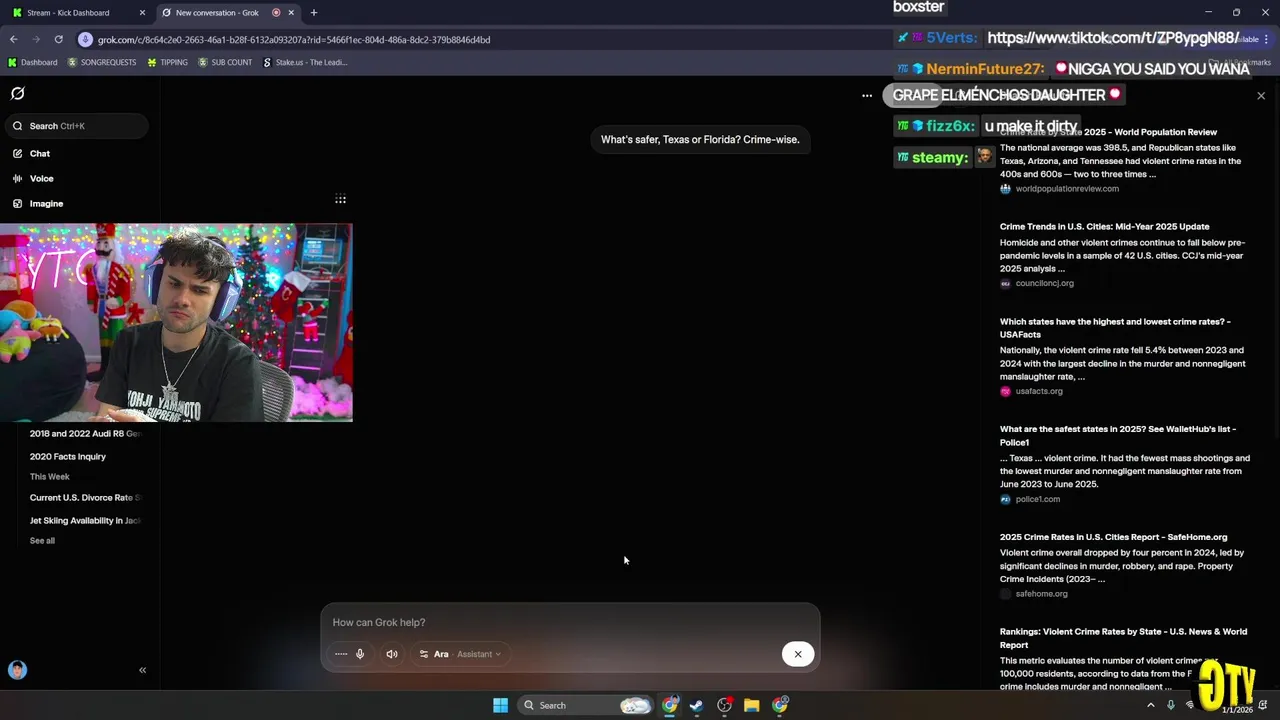
Task: Click the system tray microphone icon
Action: tap(1171, 705)
